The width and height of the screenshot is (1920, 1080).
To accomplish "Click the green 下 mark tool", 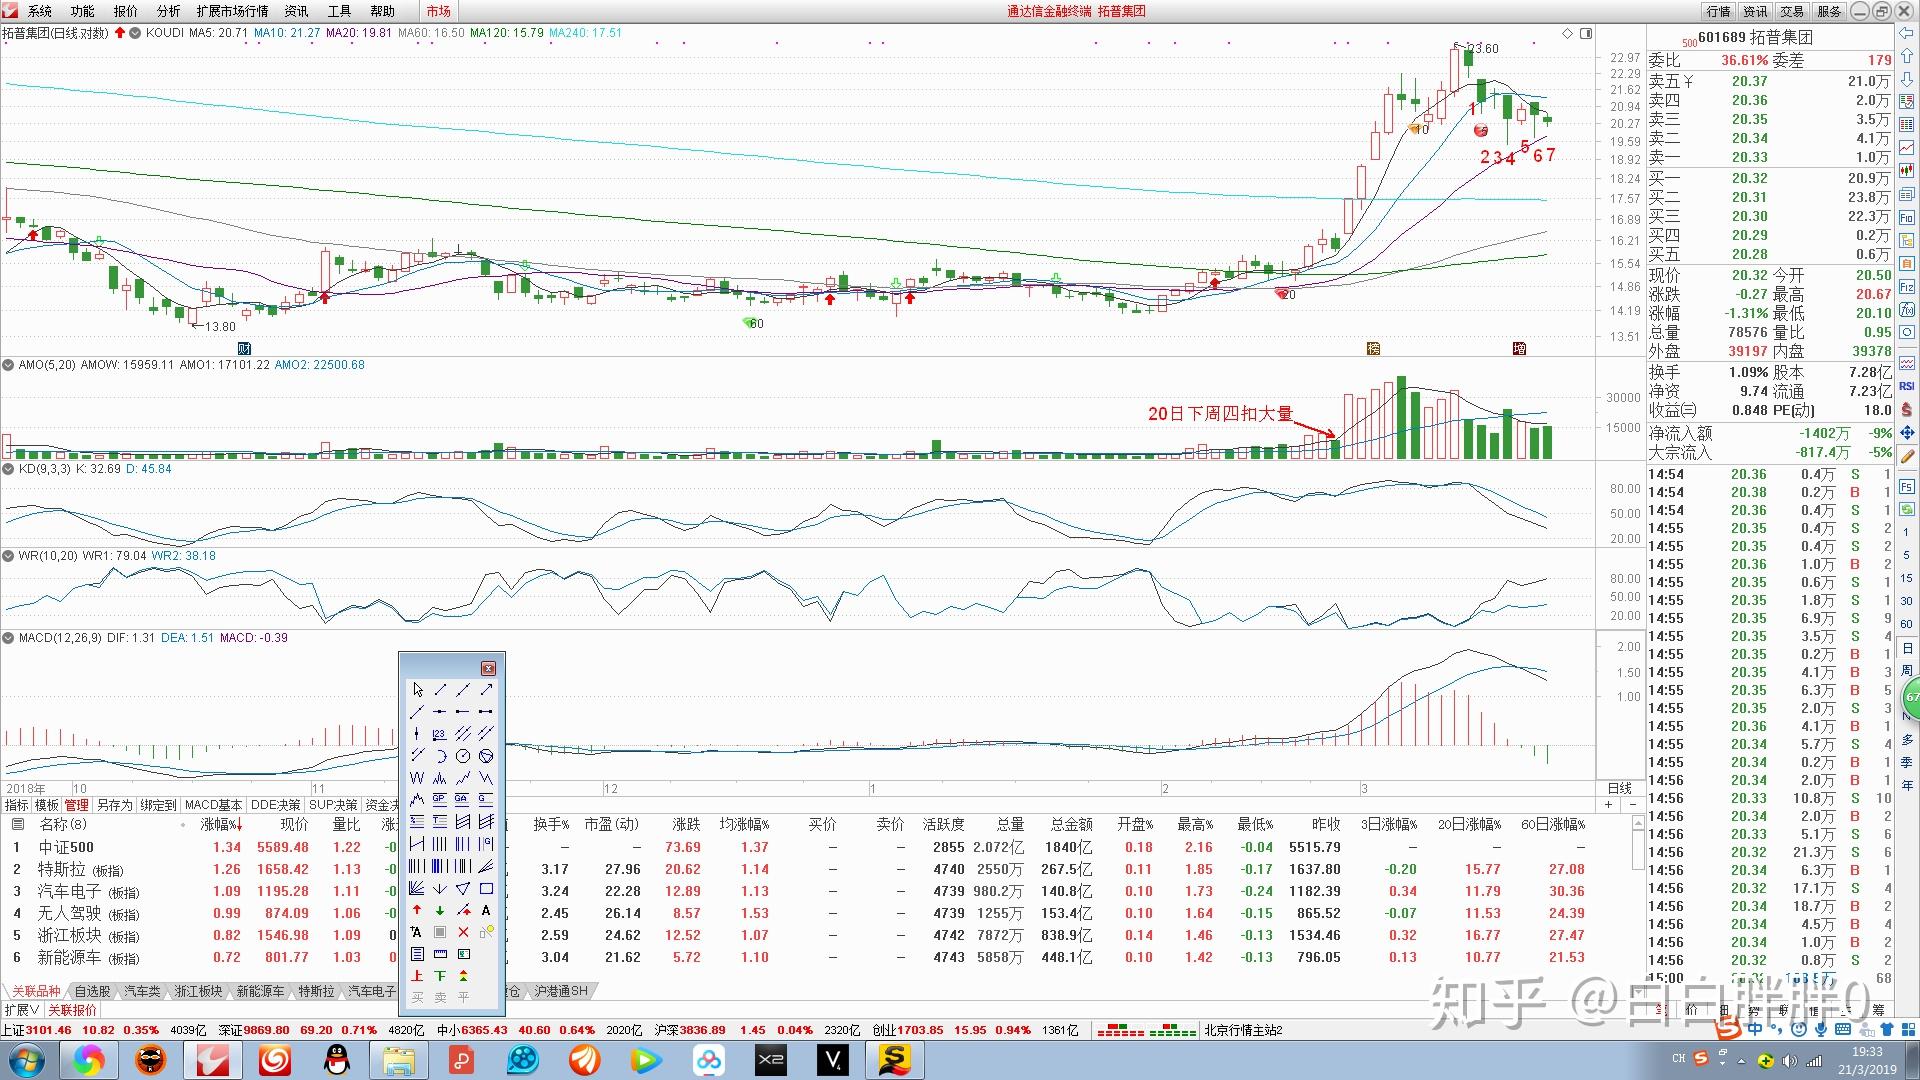I will point(439,975).
